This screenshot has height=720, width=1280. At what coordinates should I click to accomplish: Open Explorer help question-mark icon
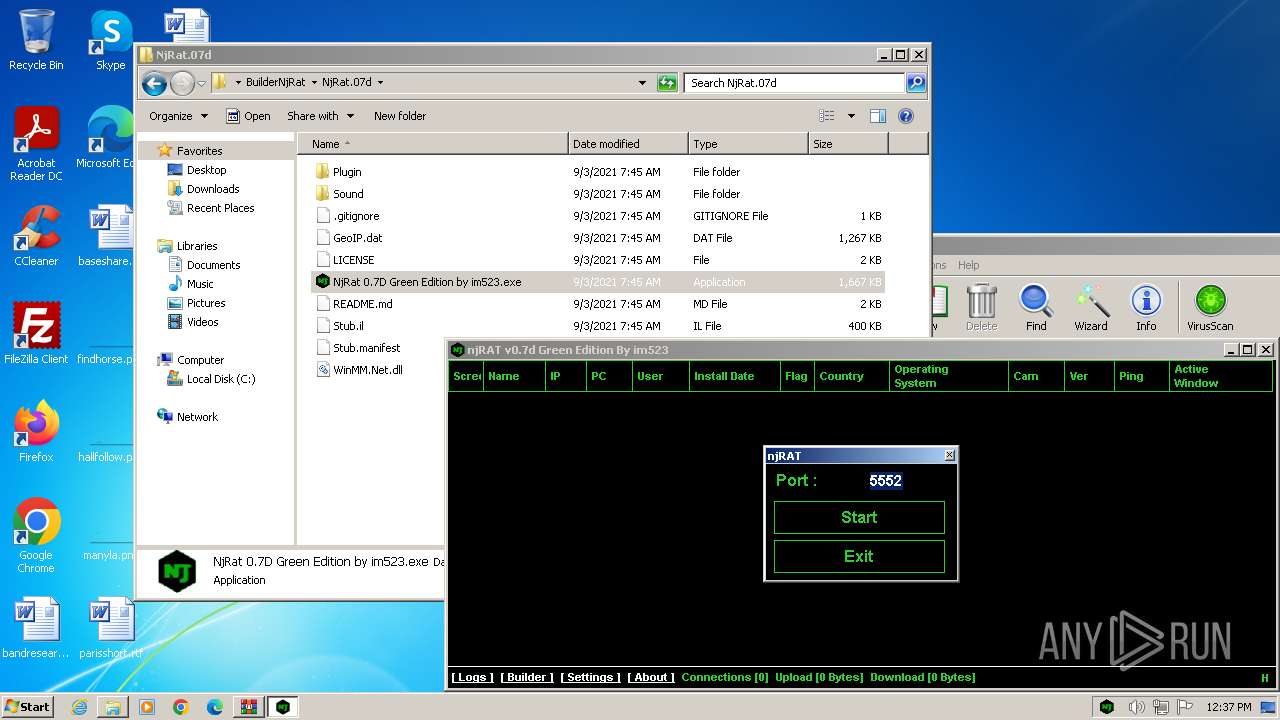pyautogui.click(x=906, y=116)
